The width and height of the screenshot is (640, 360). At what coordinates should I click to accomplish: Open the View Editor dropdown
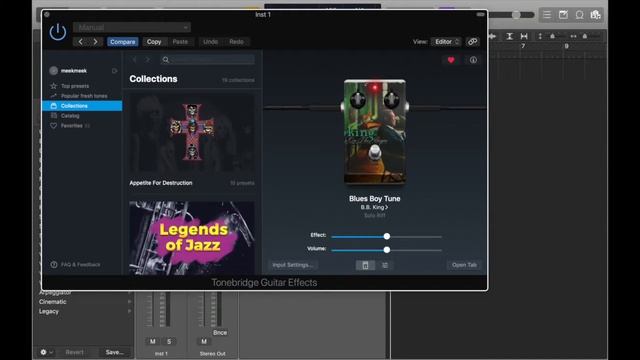point(446,42)
